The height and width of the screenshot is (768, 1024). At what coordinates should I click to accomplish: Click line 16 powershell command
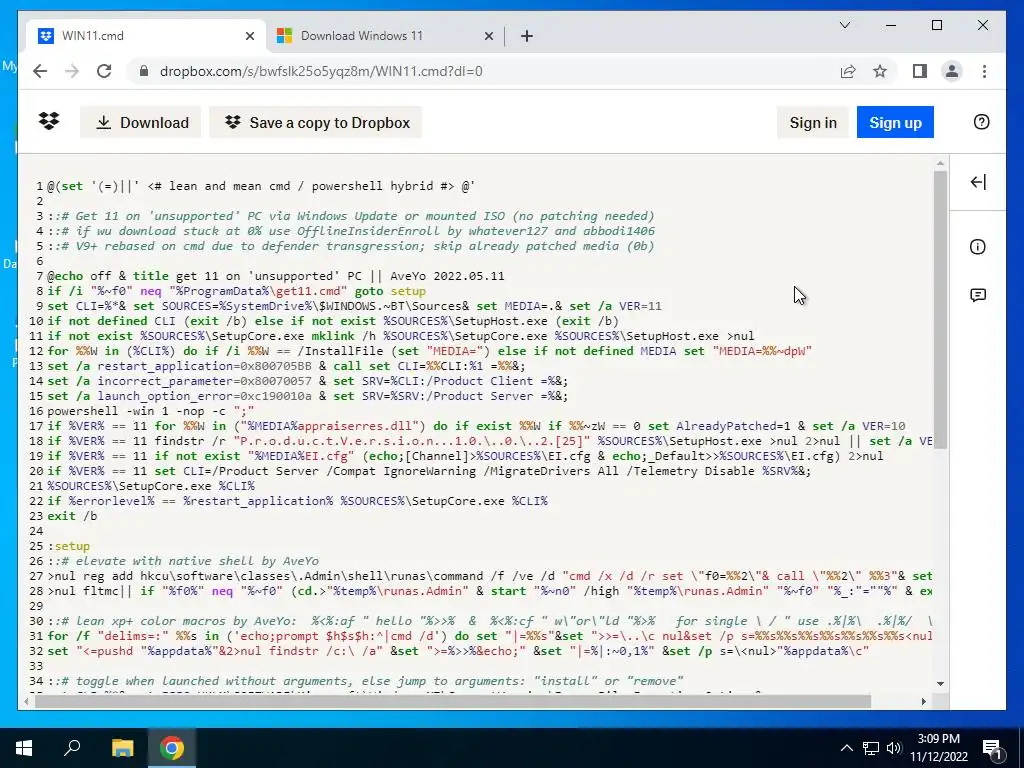click(x=150, y=411)
